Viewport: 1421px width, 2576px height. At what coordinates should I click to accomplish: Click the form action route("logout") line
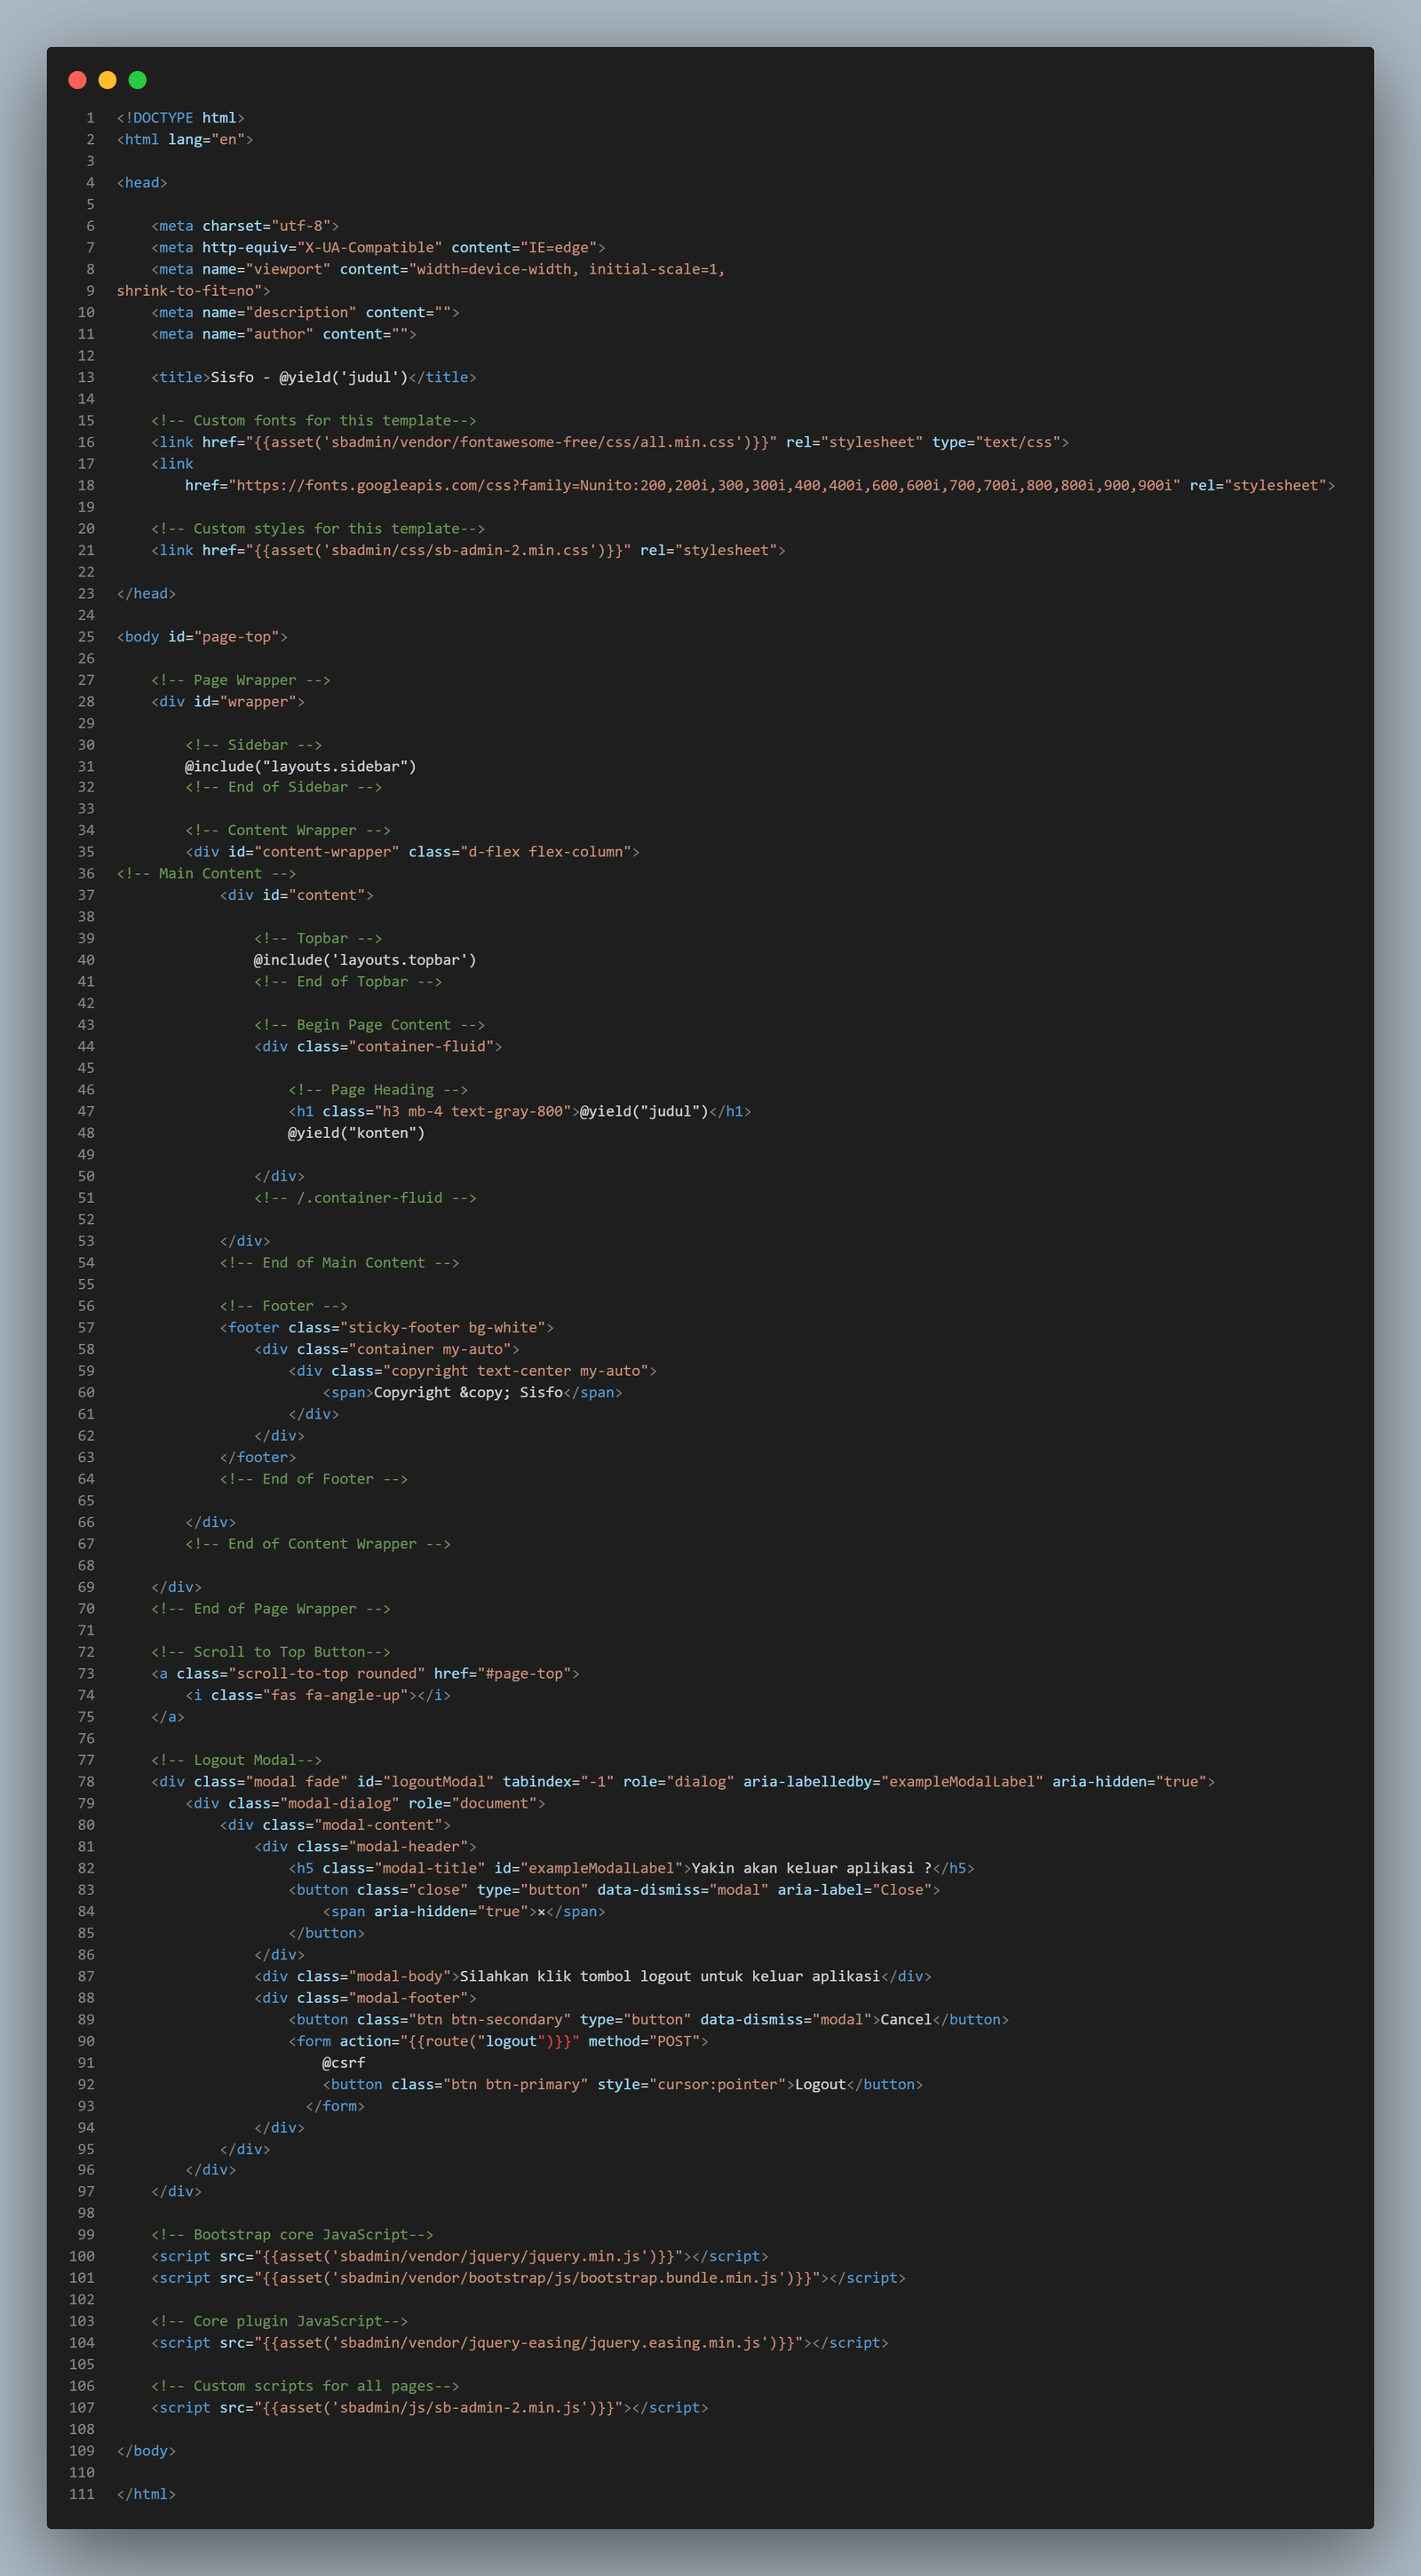pyautogui.click(x=498, y=2042)
